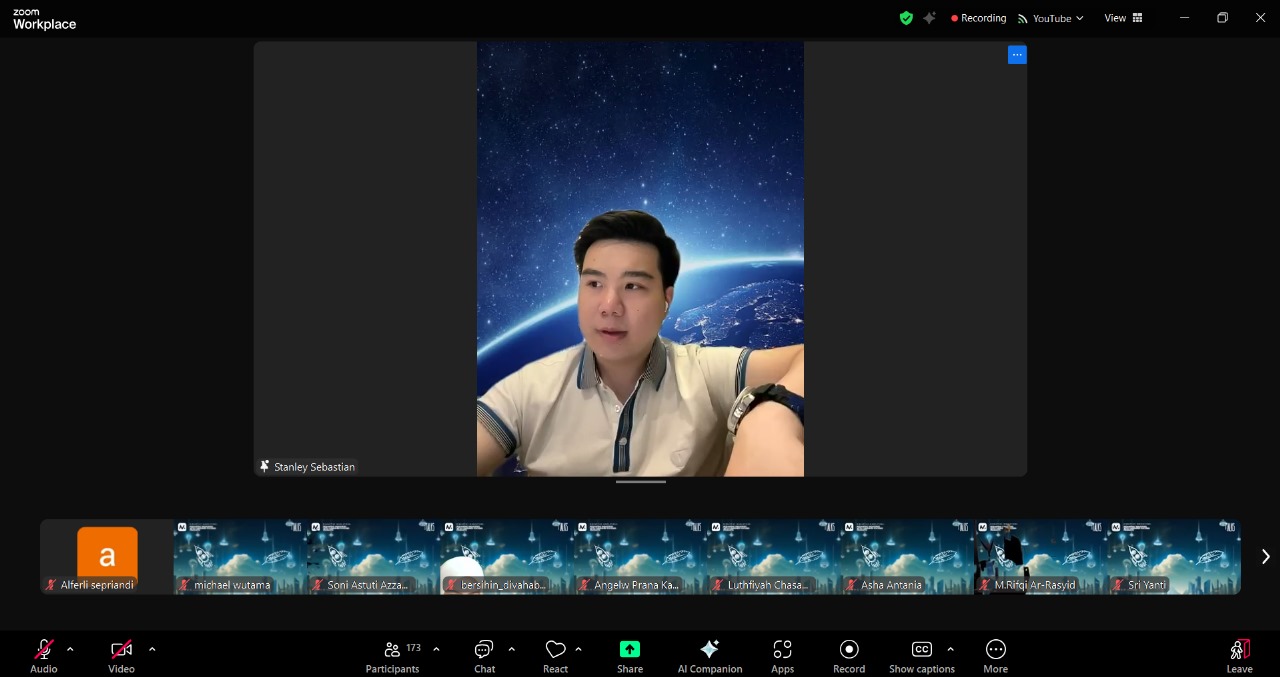1280x677 pixels.
Task: Start camera with the Video button
Action: pos(121,656)
